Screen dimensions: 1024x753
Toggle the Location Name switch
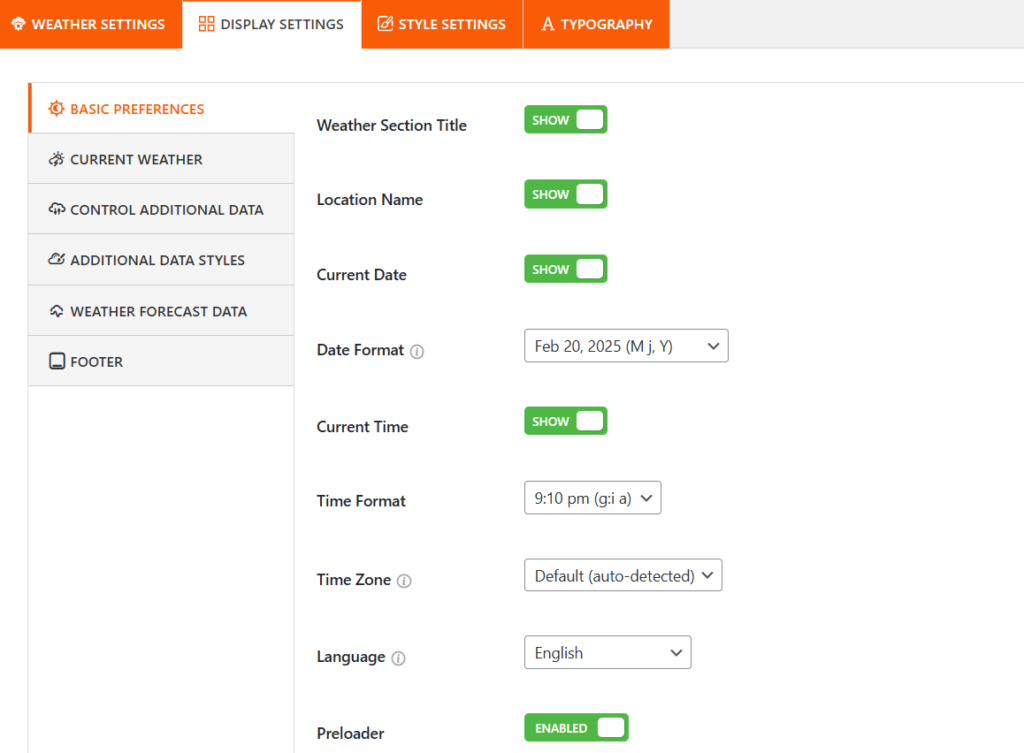pyautogui.click(x=565, y=194)
